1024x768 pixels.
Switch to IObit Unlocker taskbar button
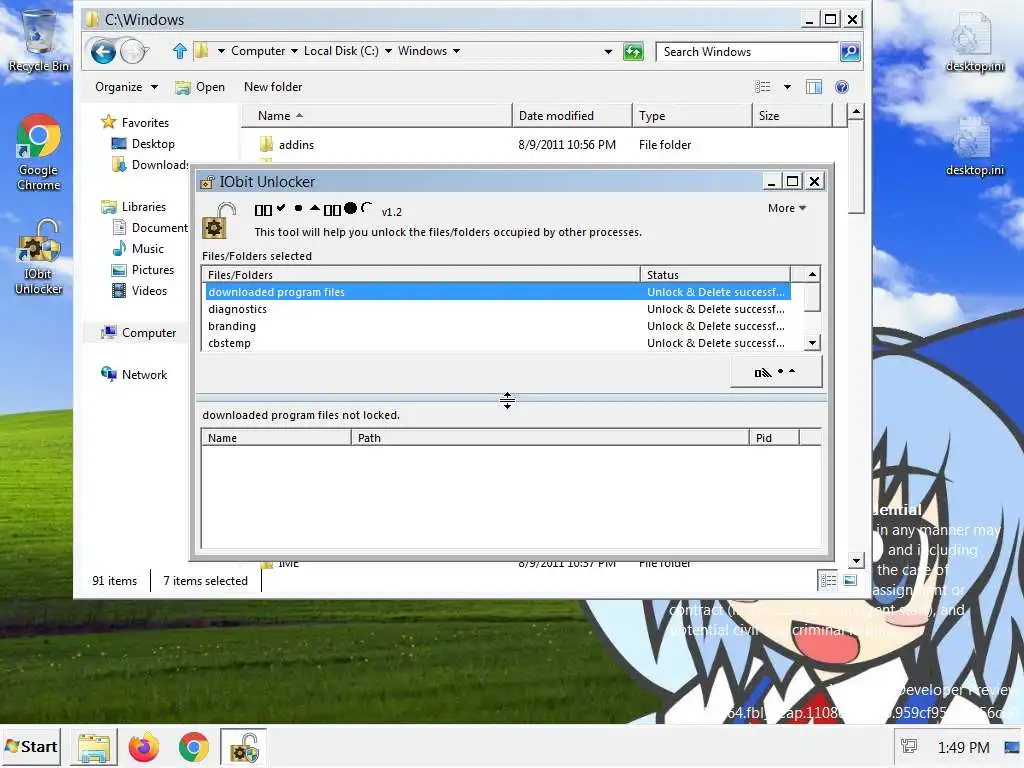(x=244, y=748)
